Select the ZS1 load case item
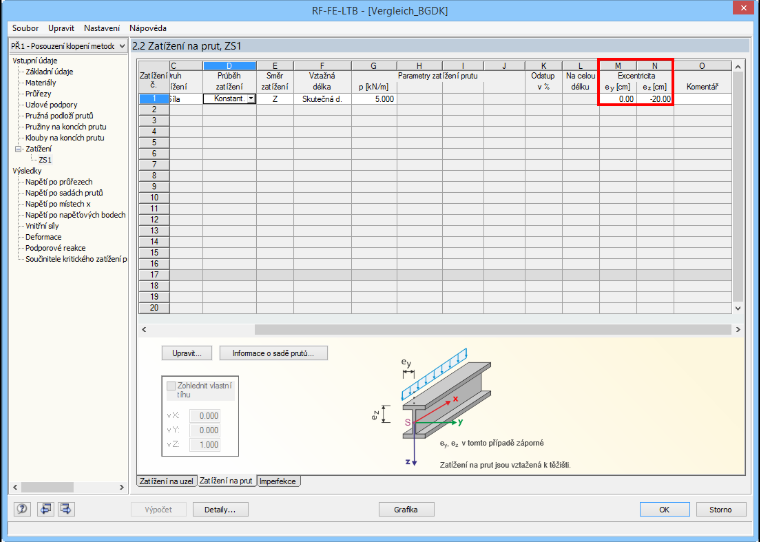 point(45,159)
